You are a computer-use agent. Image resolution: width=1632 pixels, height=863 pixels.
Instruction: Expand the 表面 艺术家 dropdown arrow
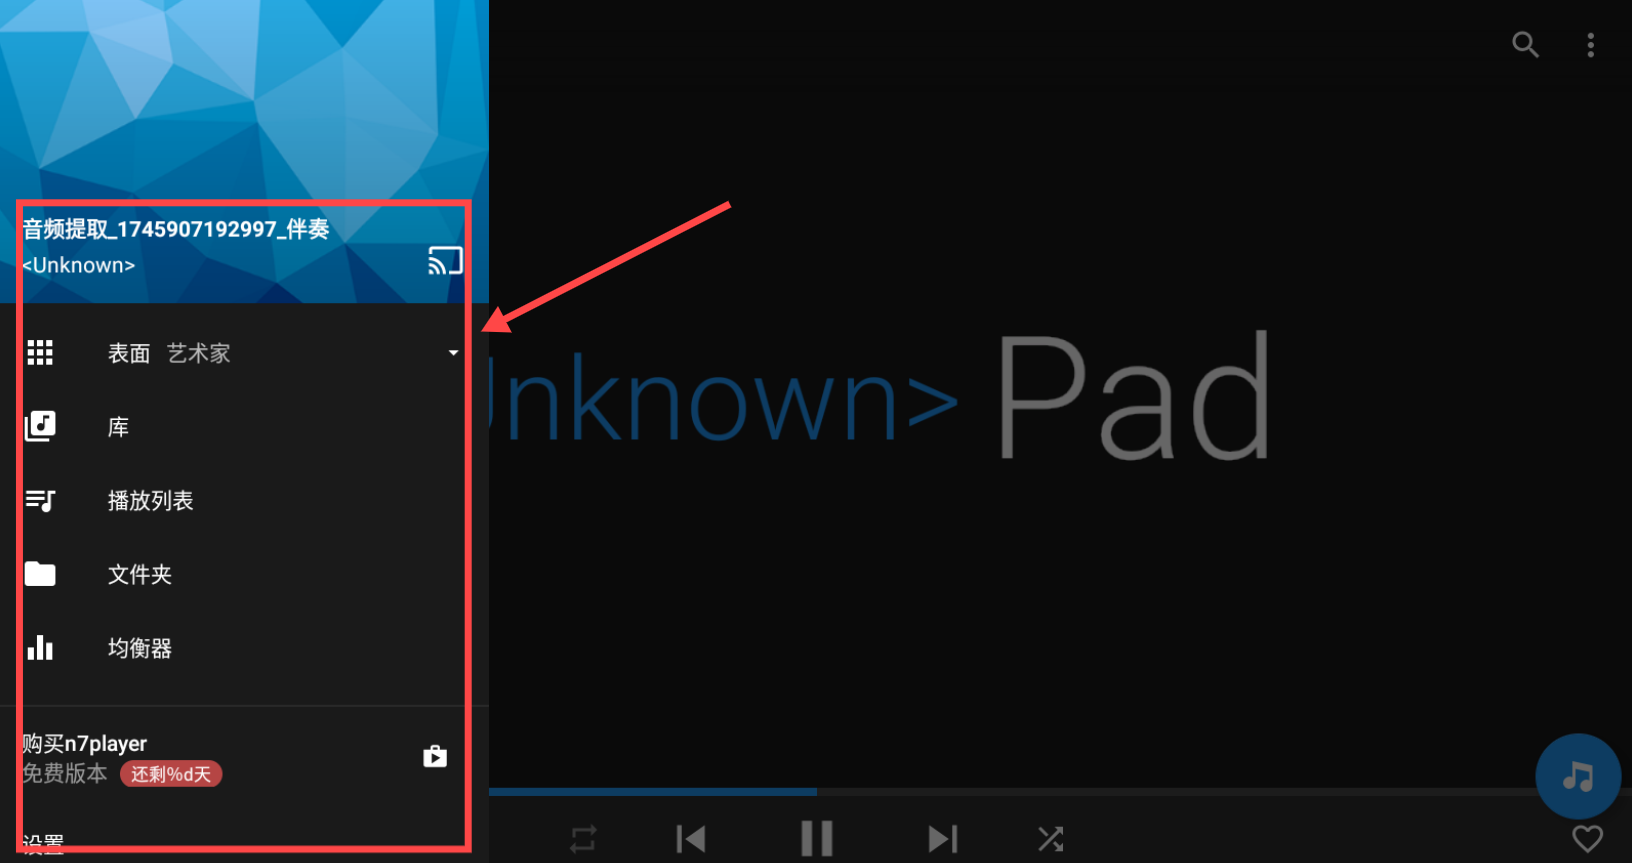453,353
